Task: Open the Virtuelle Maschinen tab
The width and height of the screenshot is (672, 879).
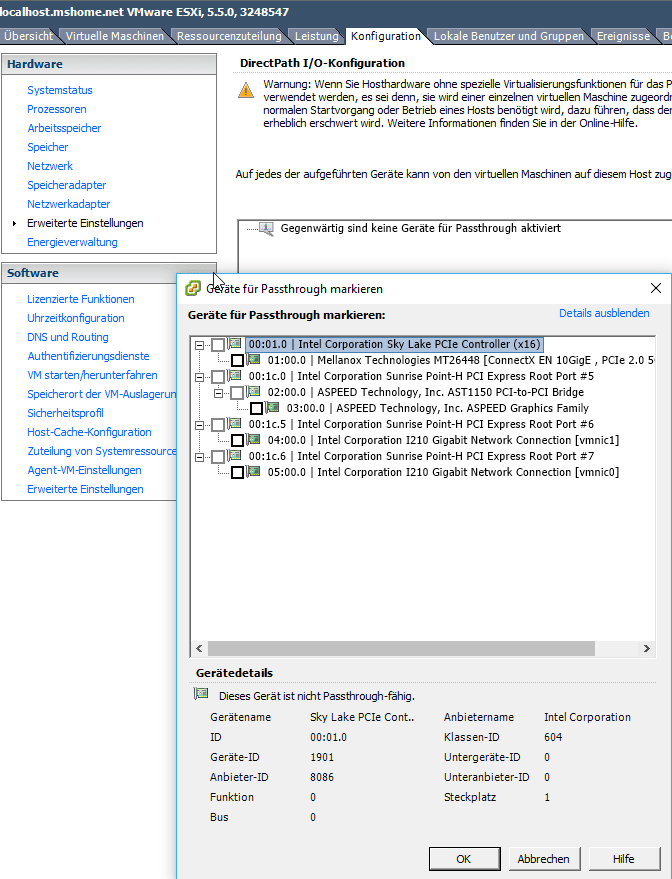Action: 114,36
